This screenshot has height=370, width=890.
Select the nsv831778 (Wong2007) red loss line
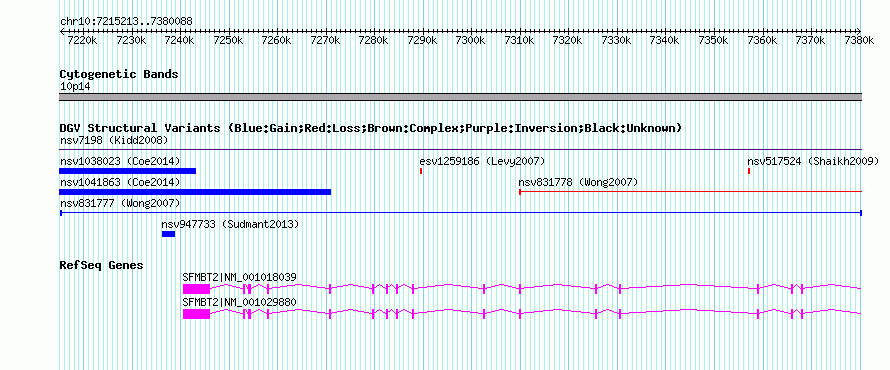[x=690, y=192]
